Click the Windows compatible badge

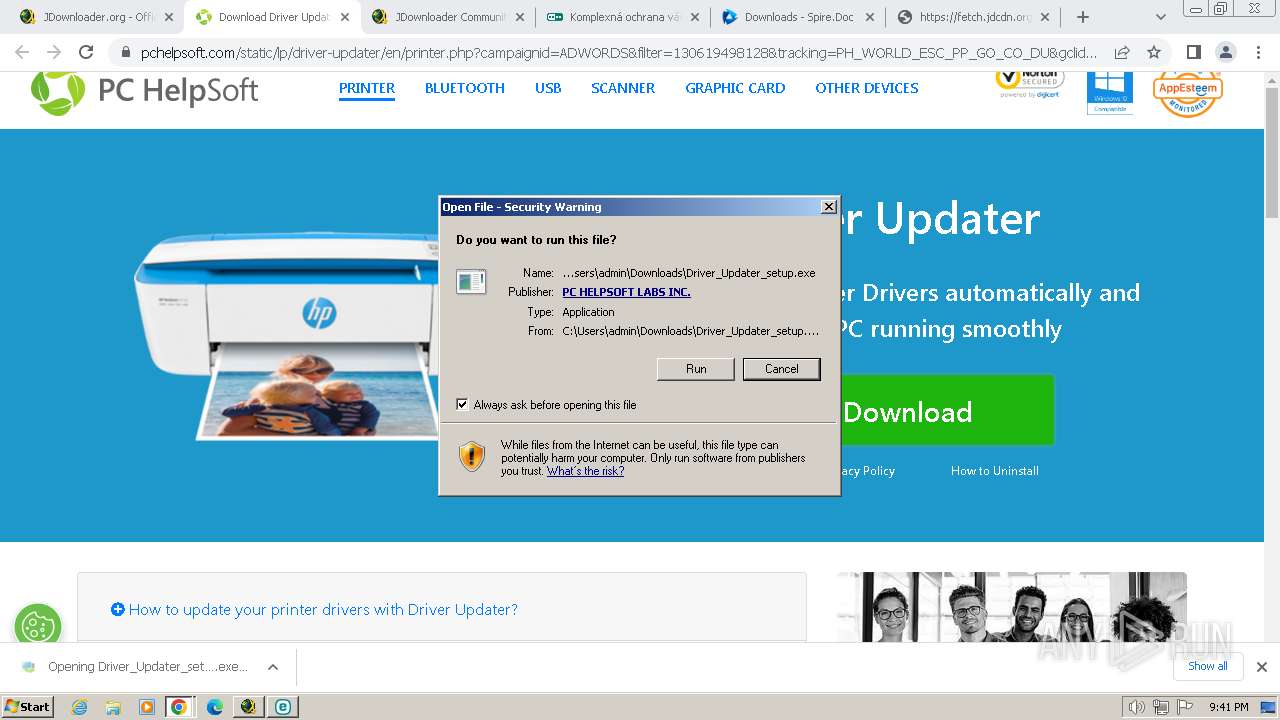click(1110, 92)
